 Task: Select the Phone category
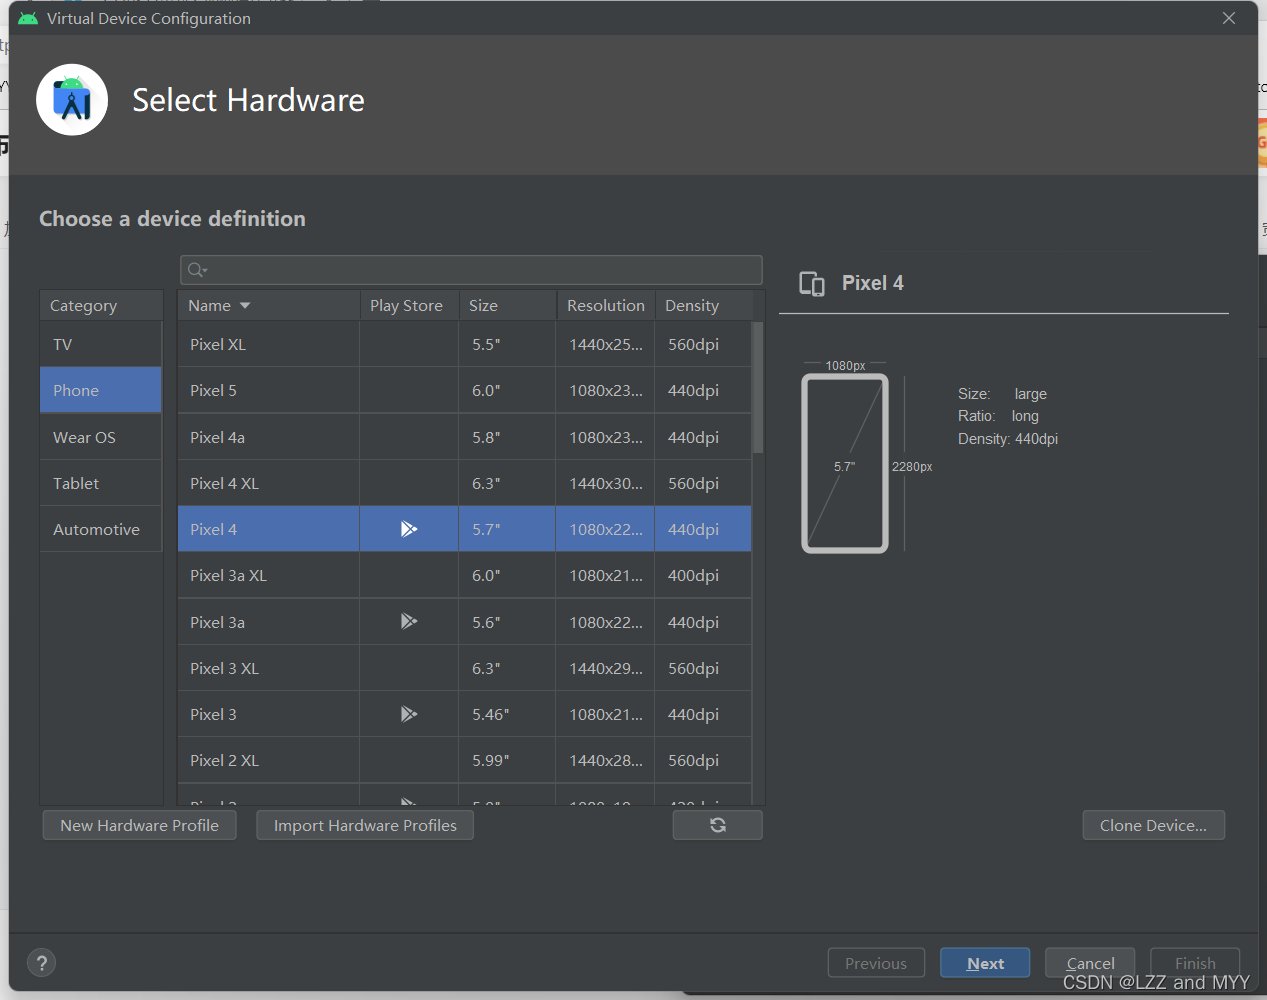point(101,390)
